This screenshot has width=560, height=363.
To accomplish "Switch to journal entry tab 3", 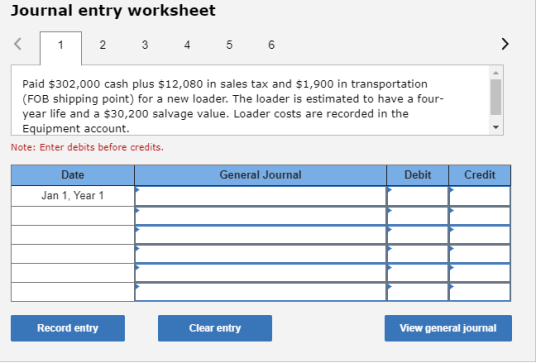I will 145,45.
